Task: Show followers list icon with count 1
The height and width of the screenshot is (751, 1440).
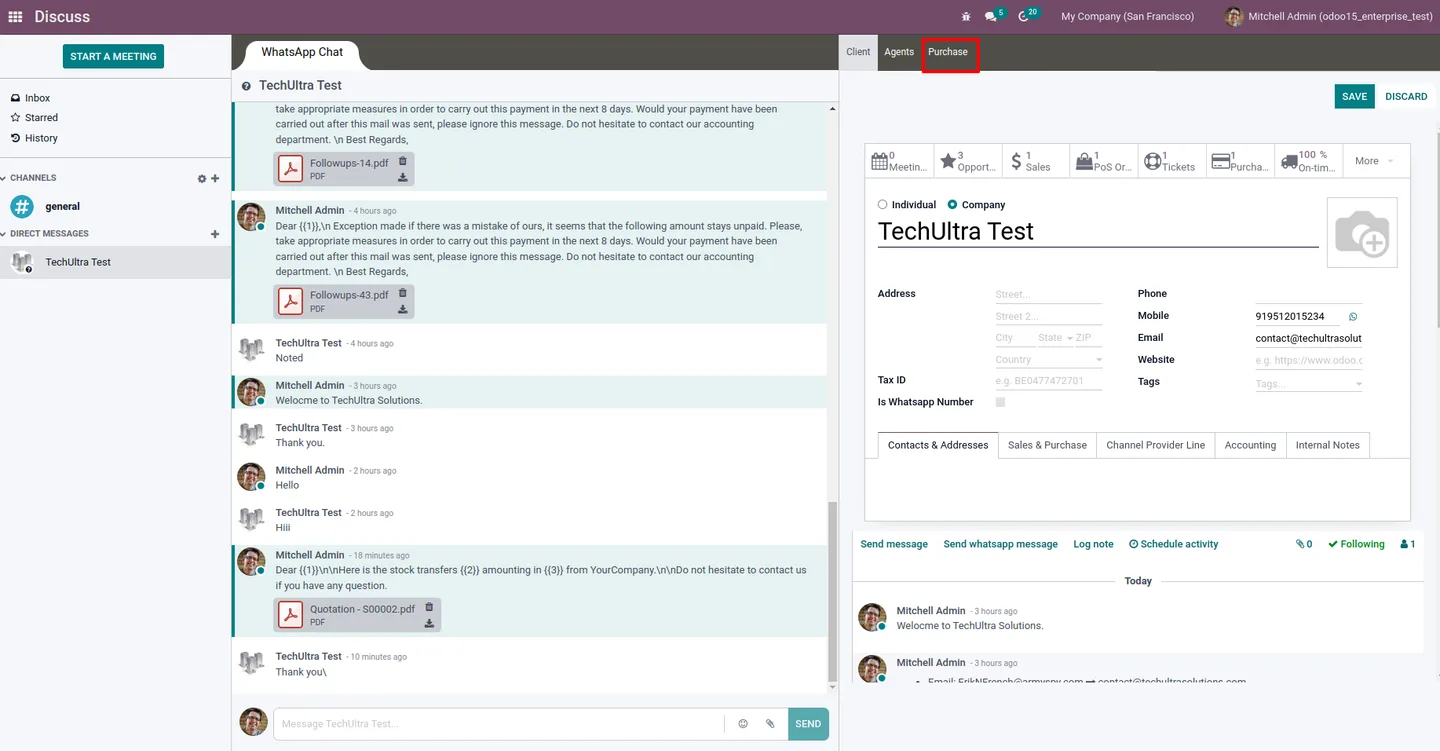Action: (1408, 544)
